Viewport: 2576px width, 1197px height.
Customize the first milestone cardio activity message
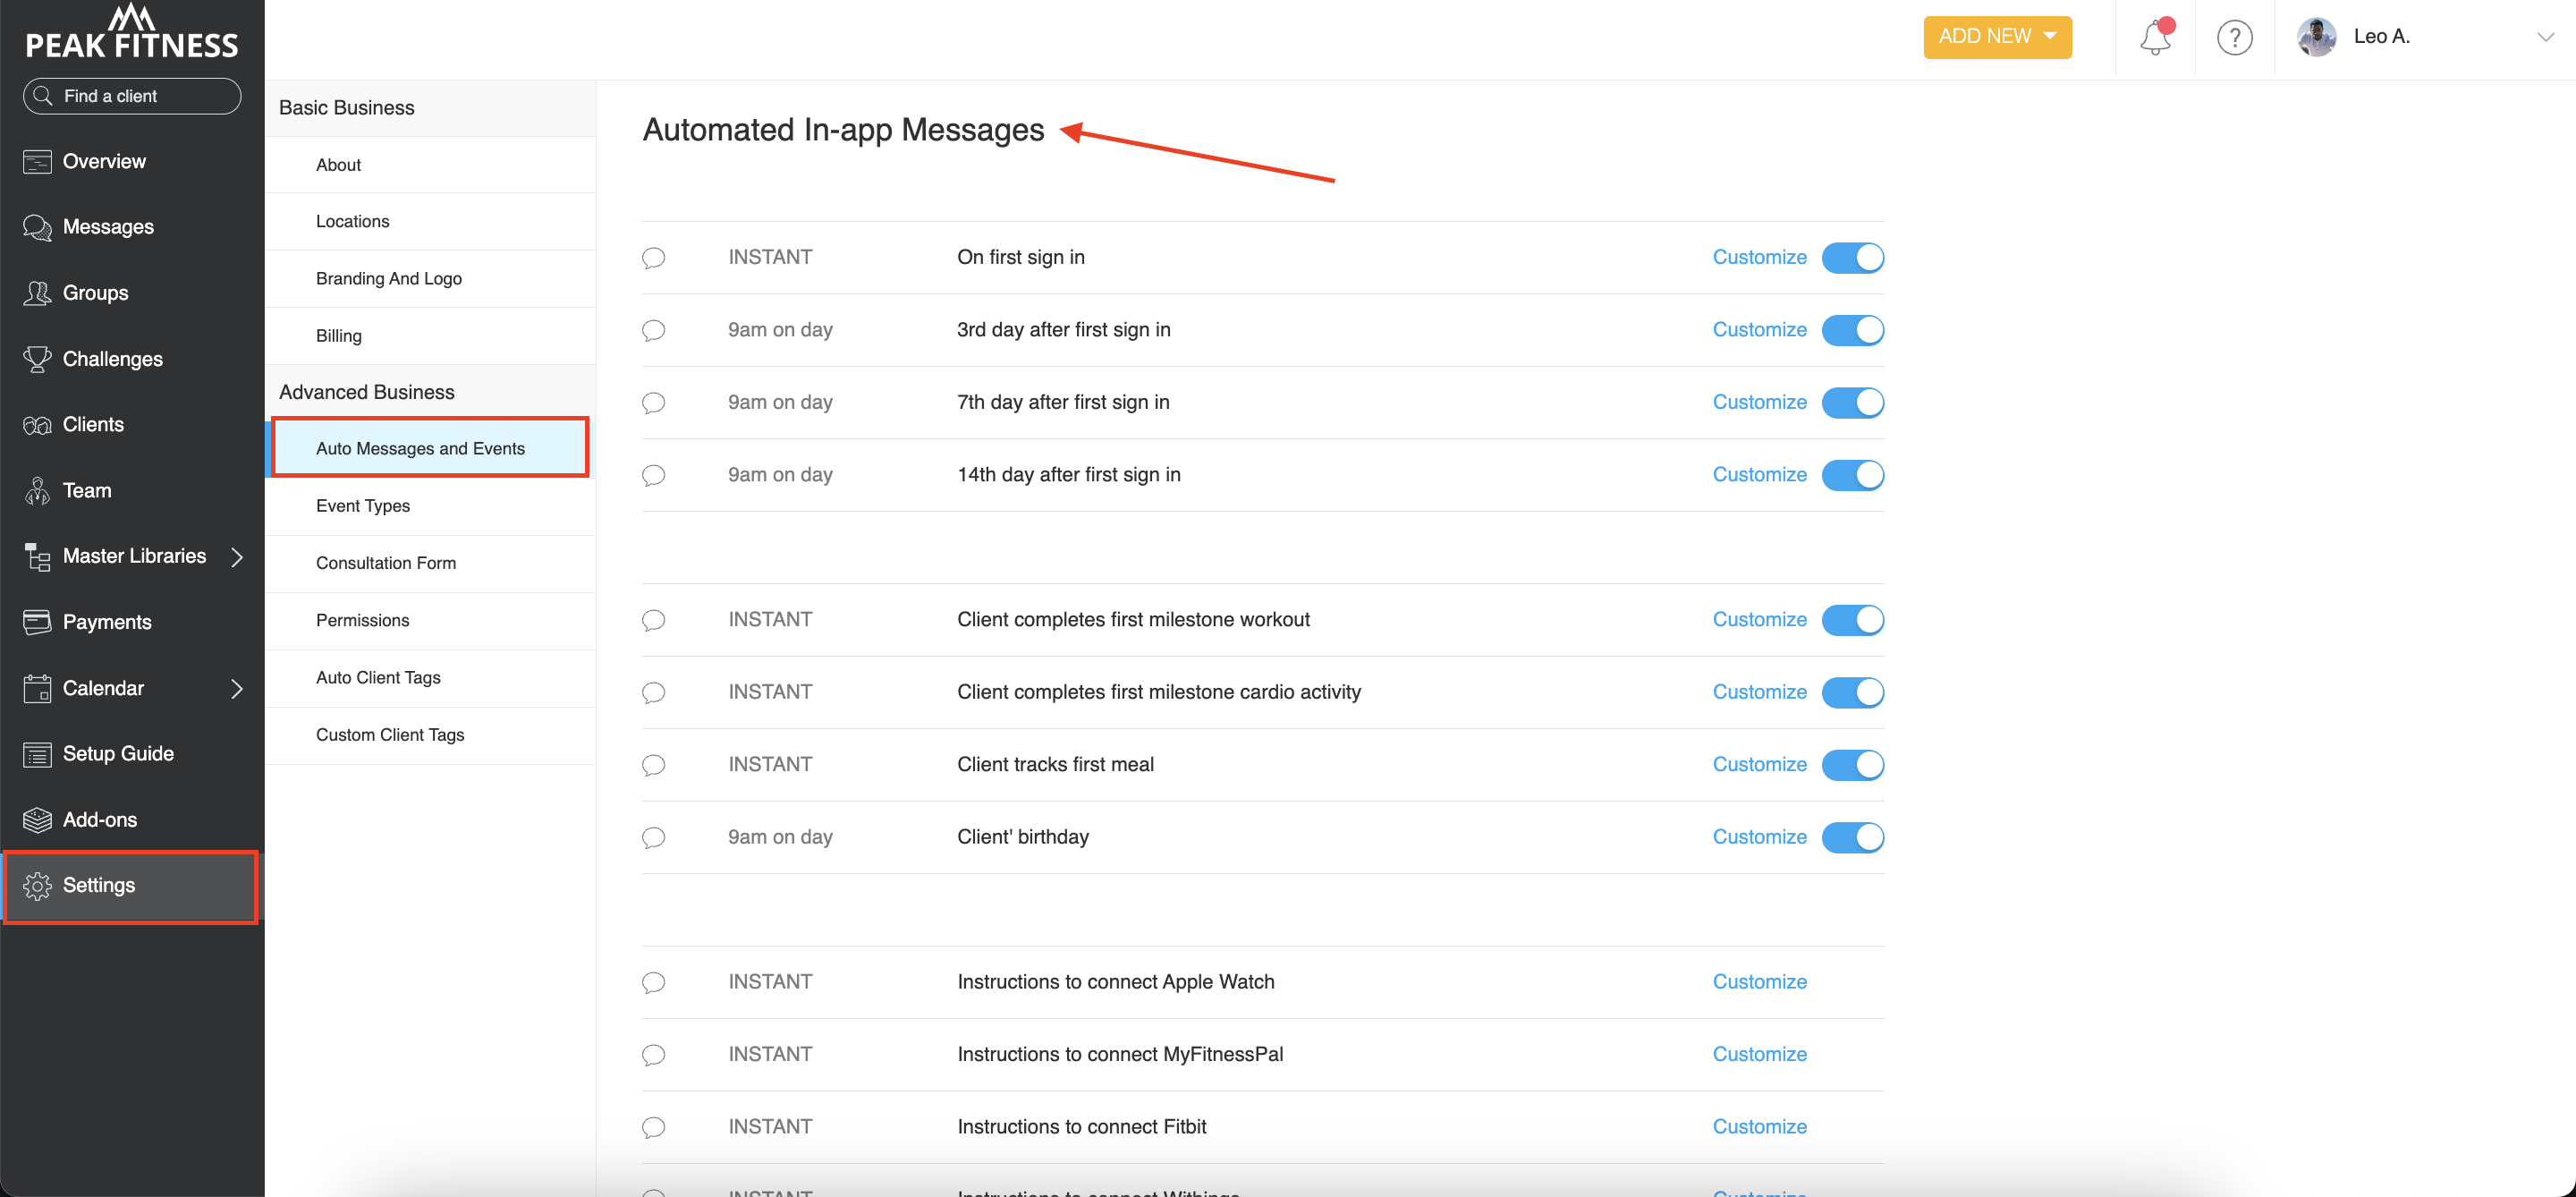[x=1759, y=692]
